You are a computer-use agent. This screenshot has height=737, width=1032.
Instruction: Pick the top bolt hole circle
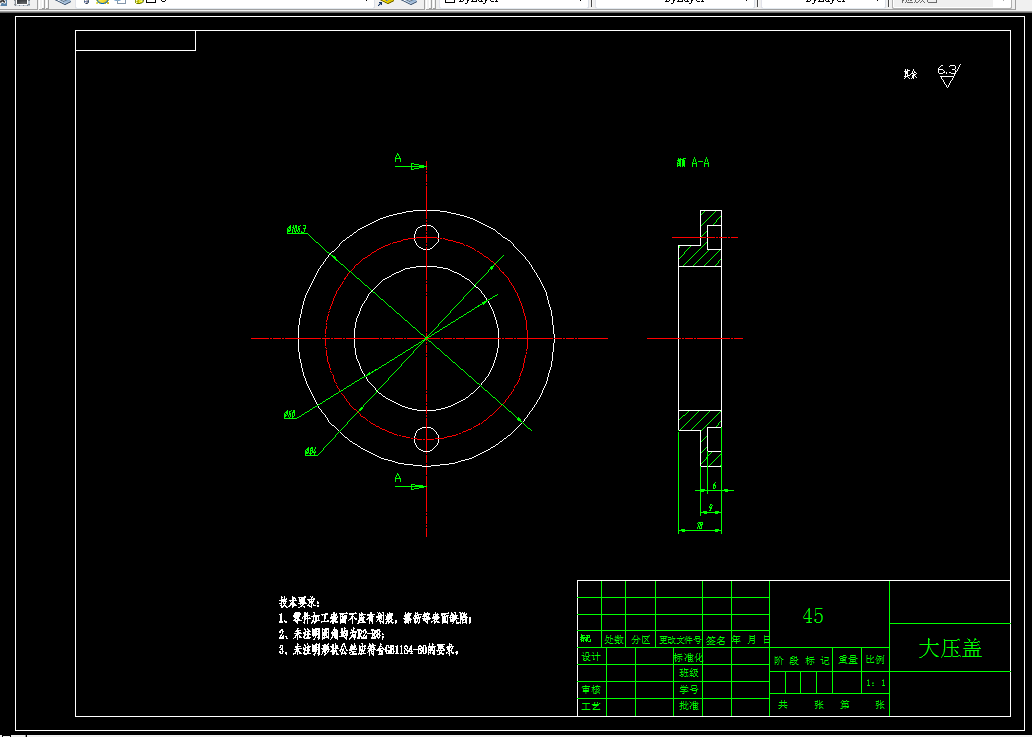[426, 237]
